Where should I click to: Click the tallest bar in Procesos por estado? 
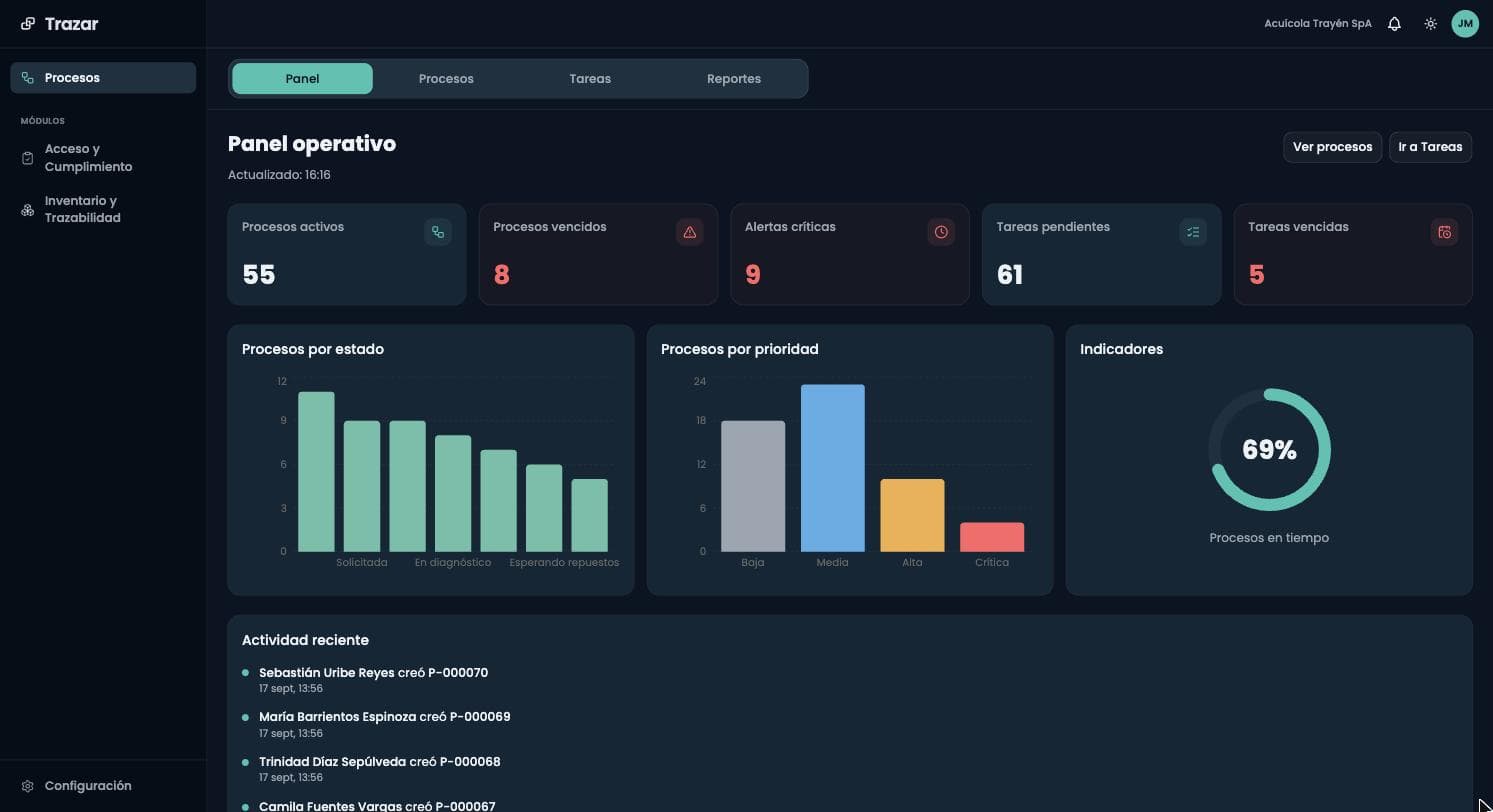pos(316,472)
